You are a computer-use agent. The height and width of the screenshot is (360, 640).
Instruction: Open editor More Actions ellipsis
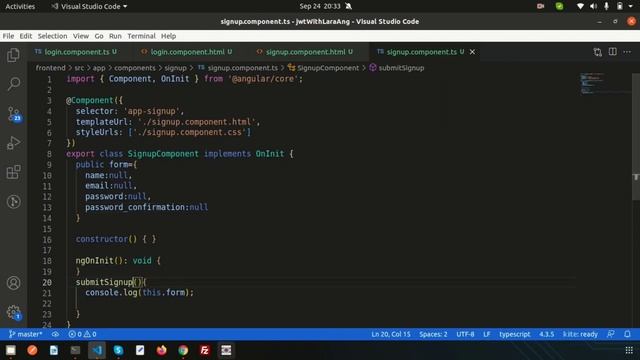click(x=627, y=52)
